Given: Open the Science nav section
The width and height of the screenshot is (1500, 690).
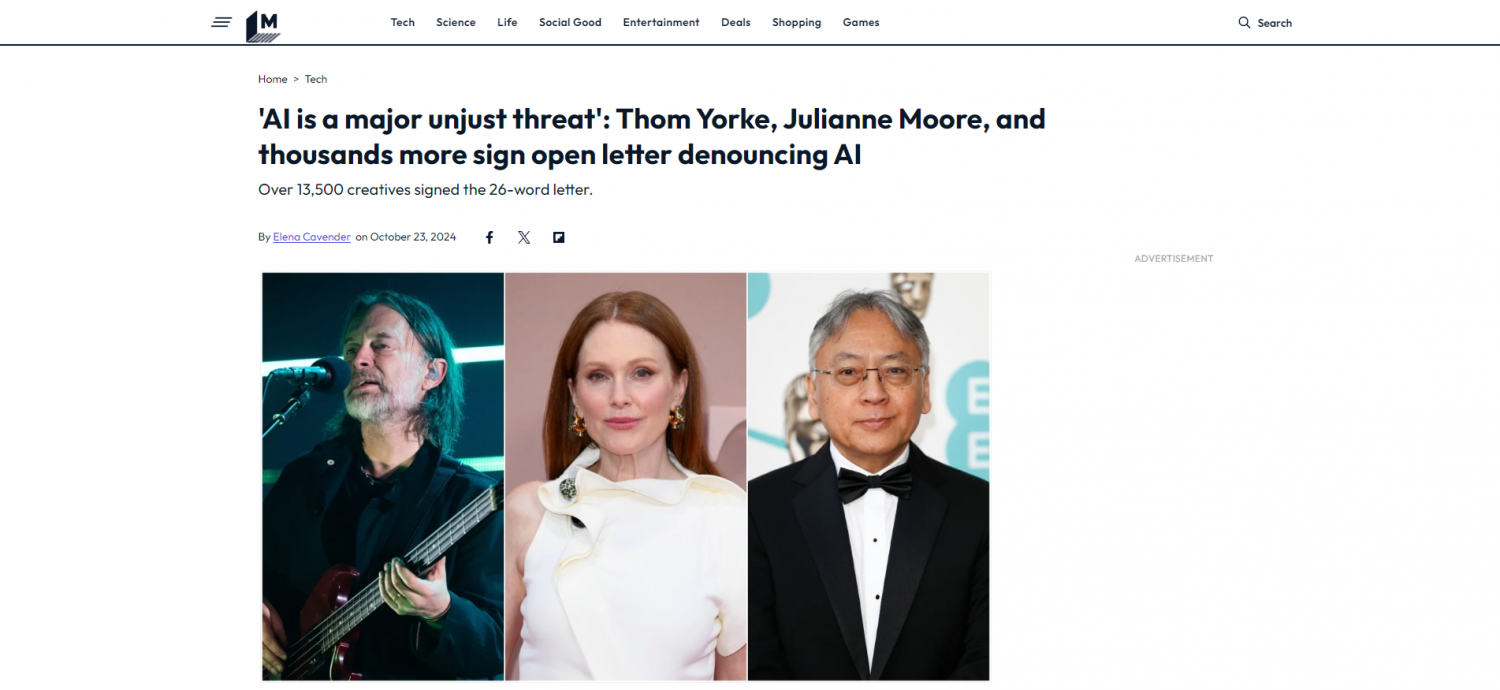Looking at the screenshot, I should pyautogui.click(x=456, y=22).
